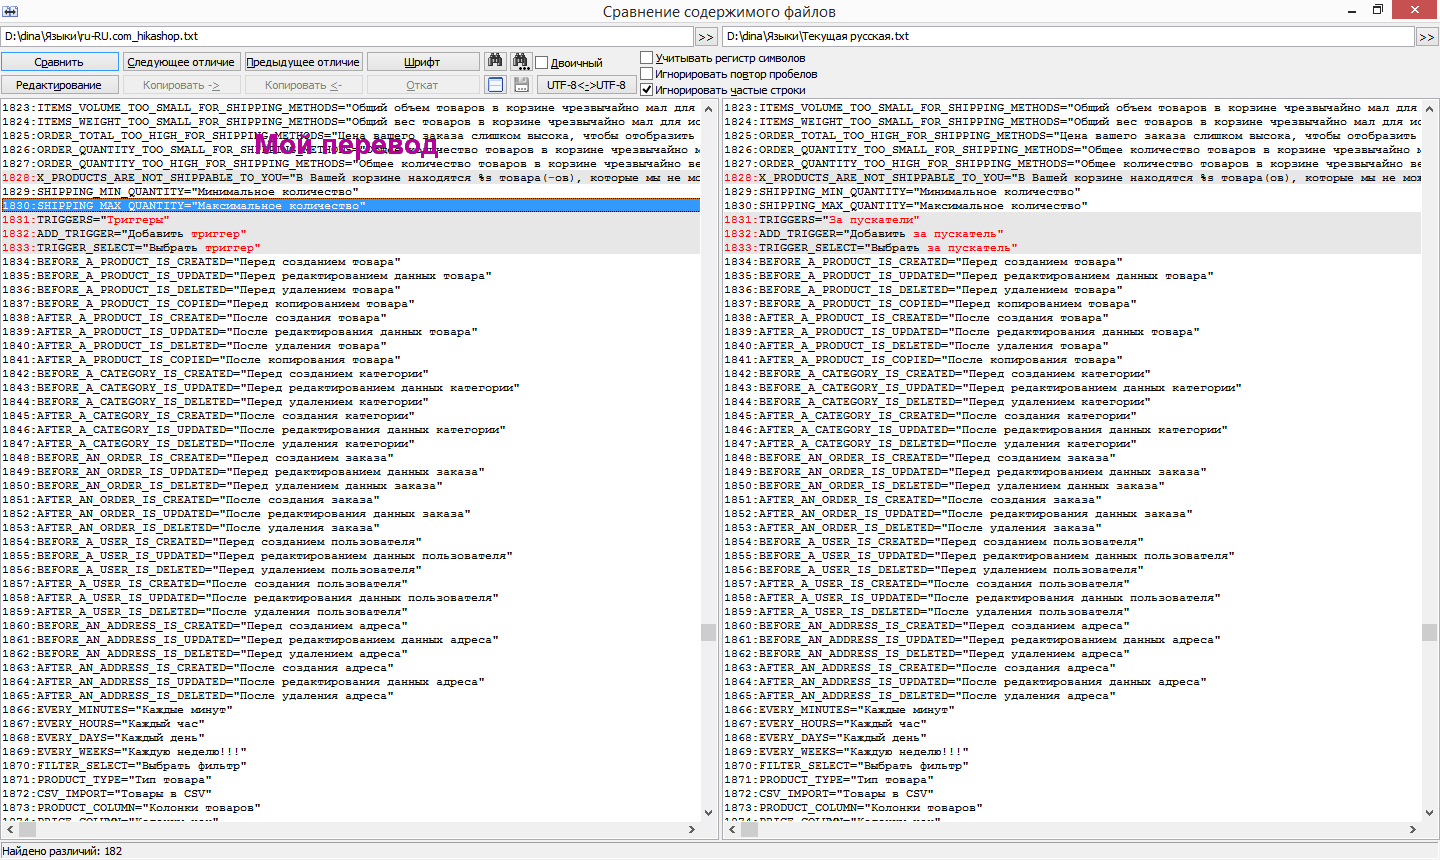Restore the window using the title bar button
Viewport: 1440px width, 860px height.
tap(1377, 10)
